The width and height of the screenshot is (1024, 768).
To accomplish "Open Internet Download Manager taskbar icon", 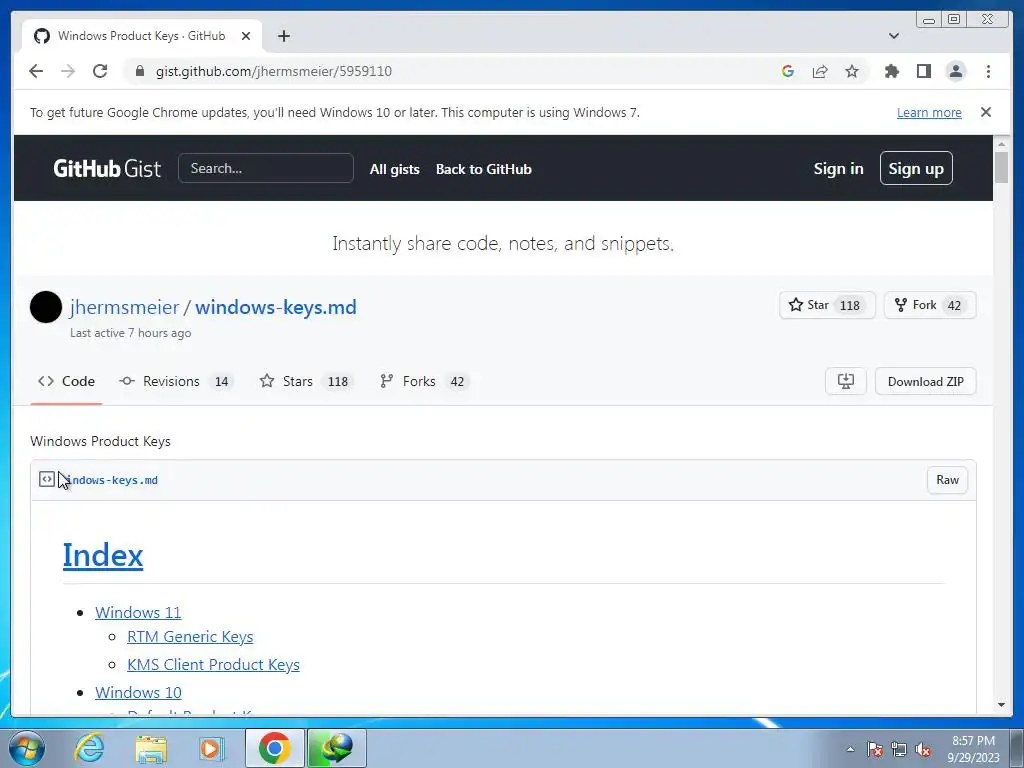I will (337, 748).
